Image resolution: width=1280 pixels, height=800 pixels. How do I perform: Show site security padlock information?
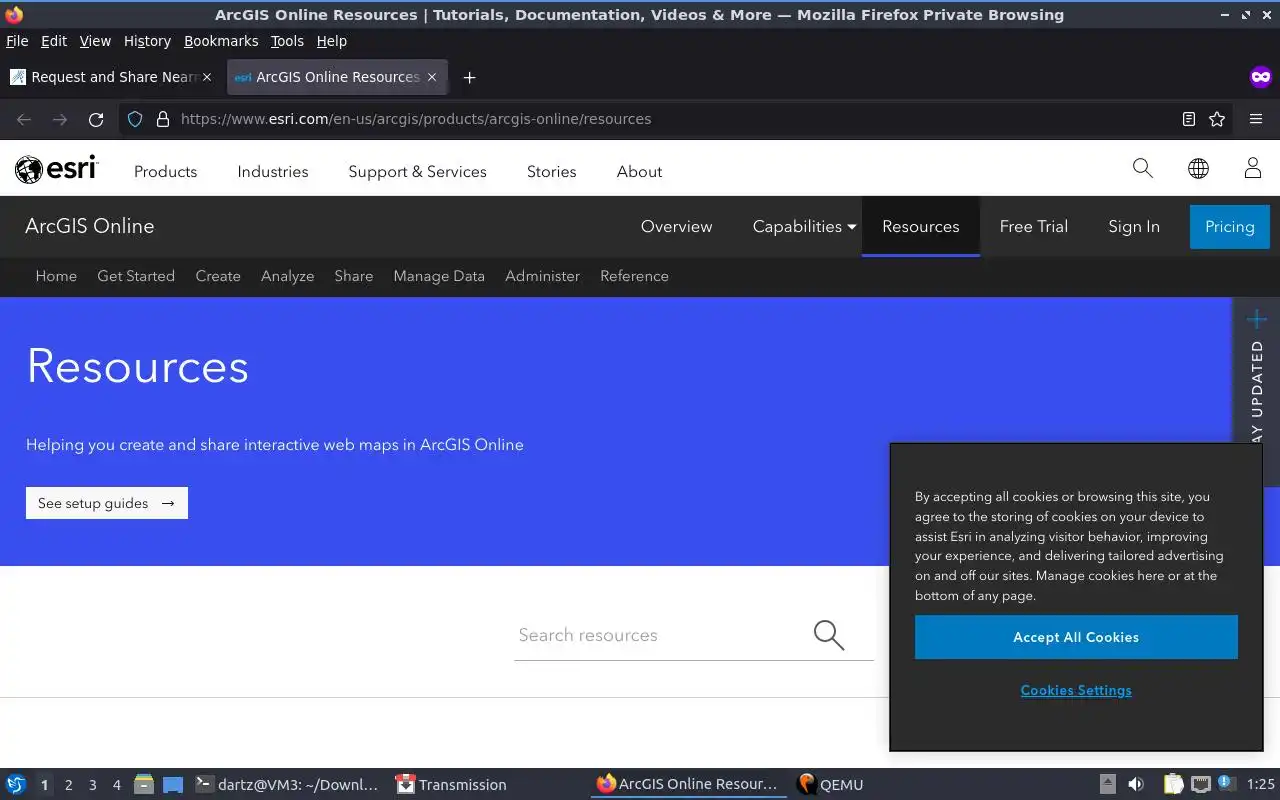click(163, 119)
